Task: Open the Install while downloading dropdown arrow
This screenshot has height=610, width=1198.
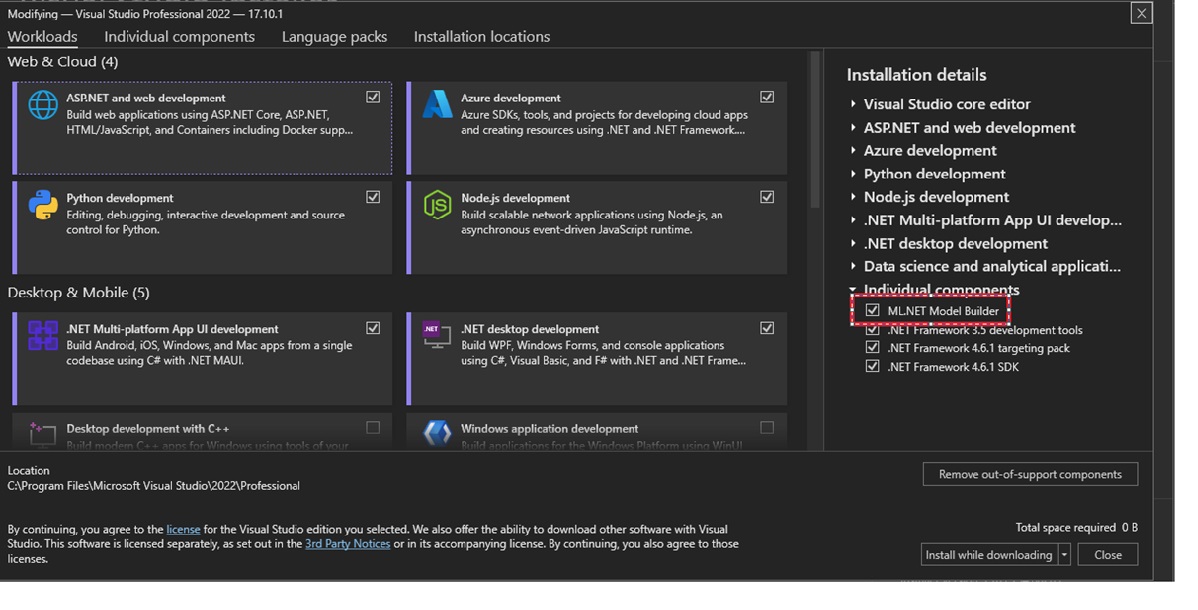Action: tap(1065, 555)
